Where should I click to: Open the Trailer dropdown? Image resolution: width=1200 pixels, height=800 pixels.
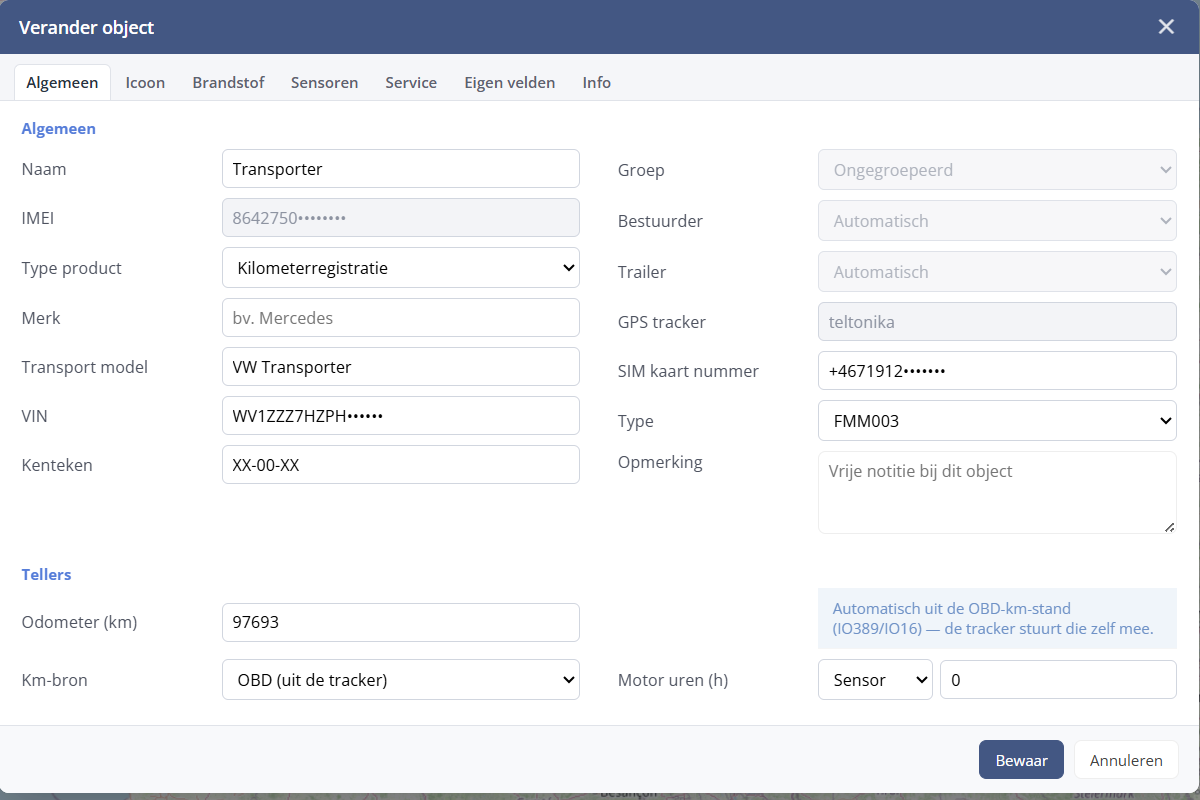[997, 272]
